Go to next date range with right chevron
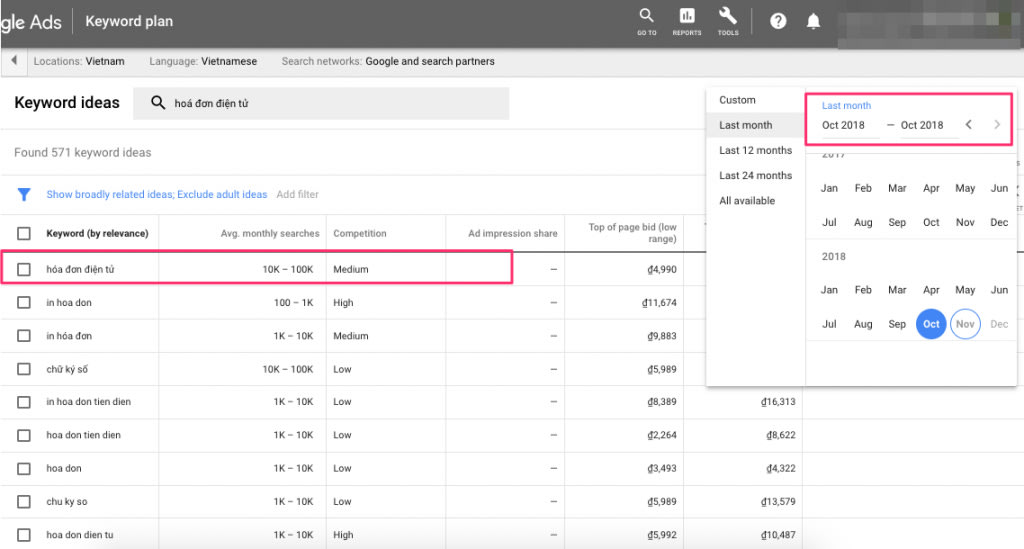This screenshot has height=549, width=1024. (997, 125)
